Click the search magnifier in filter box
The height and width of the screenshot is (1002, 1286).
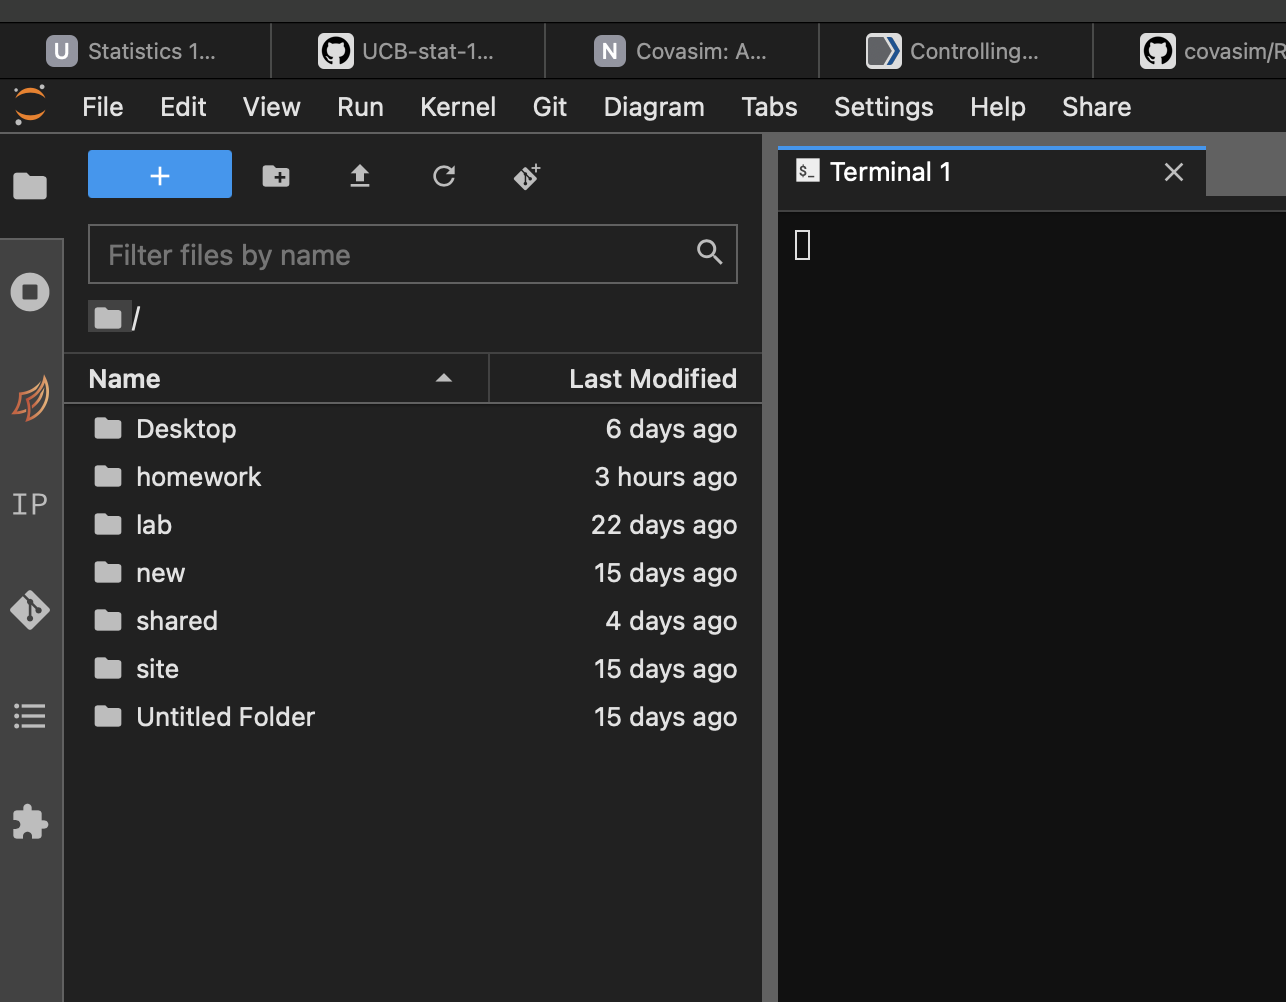pos(709,253)
